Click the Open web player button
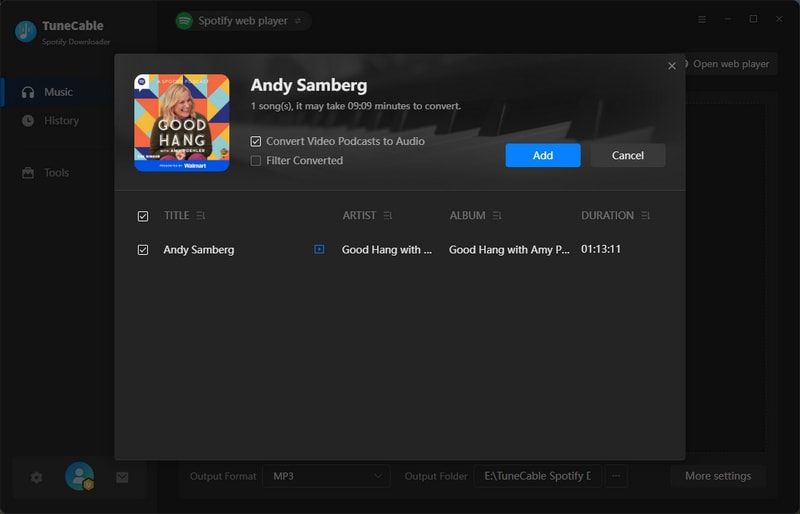The image size is (800, 514). (x=731, y=64)
